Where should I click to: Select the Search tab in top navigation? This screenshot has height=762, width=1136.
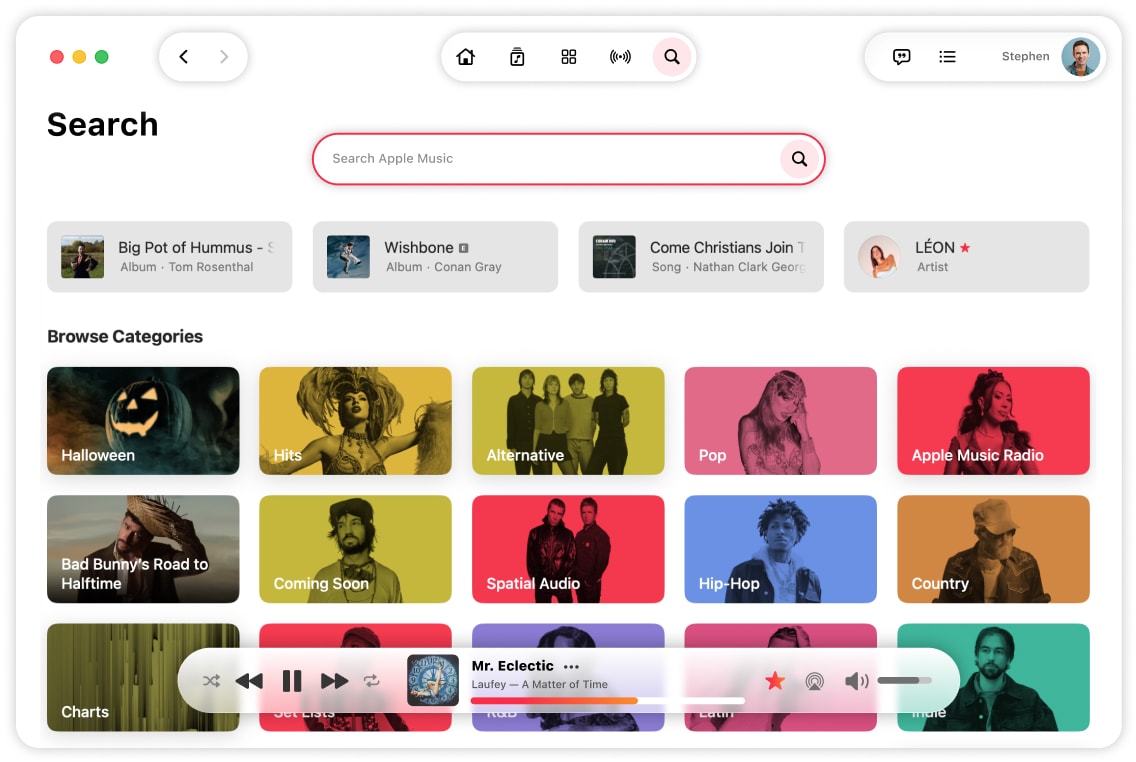click(x=672, y=57)
